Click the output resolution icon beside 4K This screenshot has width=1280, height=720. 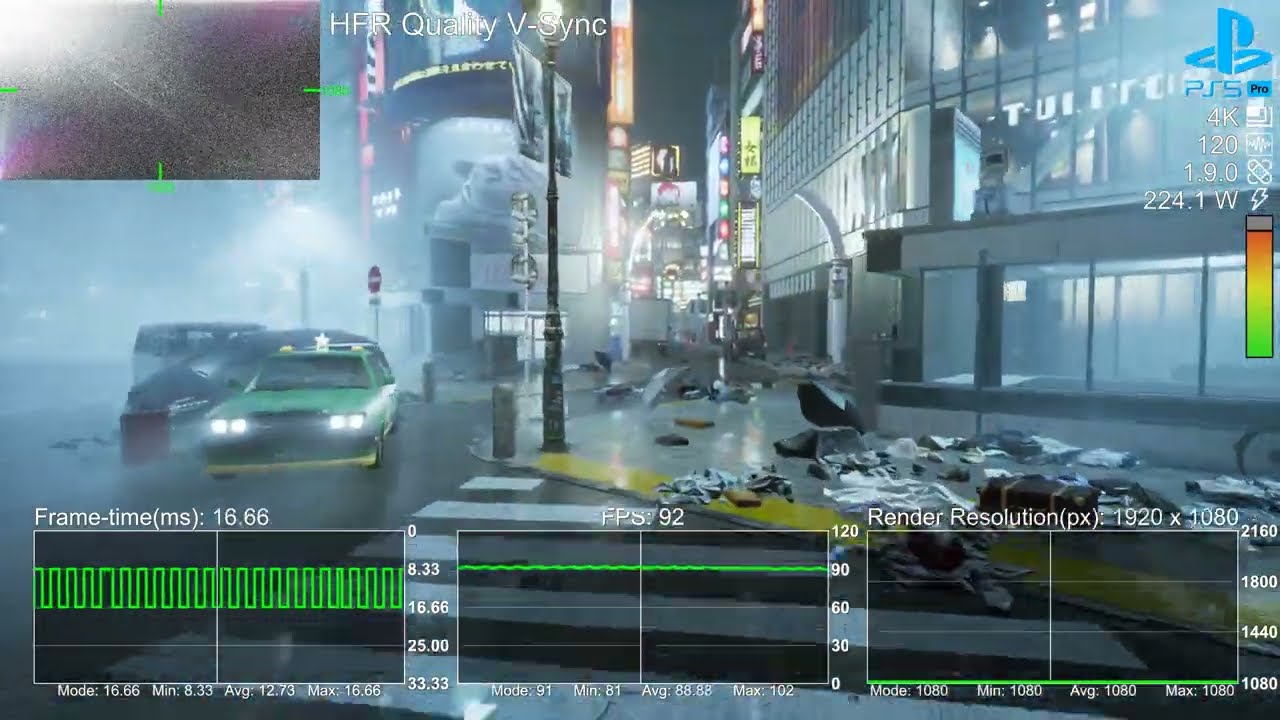point(1260,118)
